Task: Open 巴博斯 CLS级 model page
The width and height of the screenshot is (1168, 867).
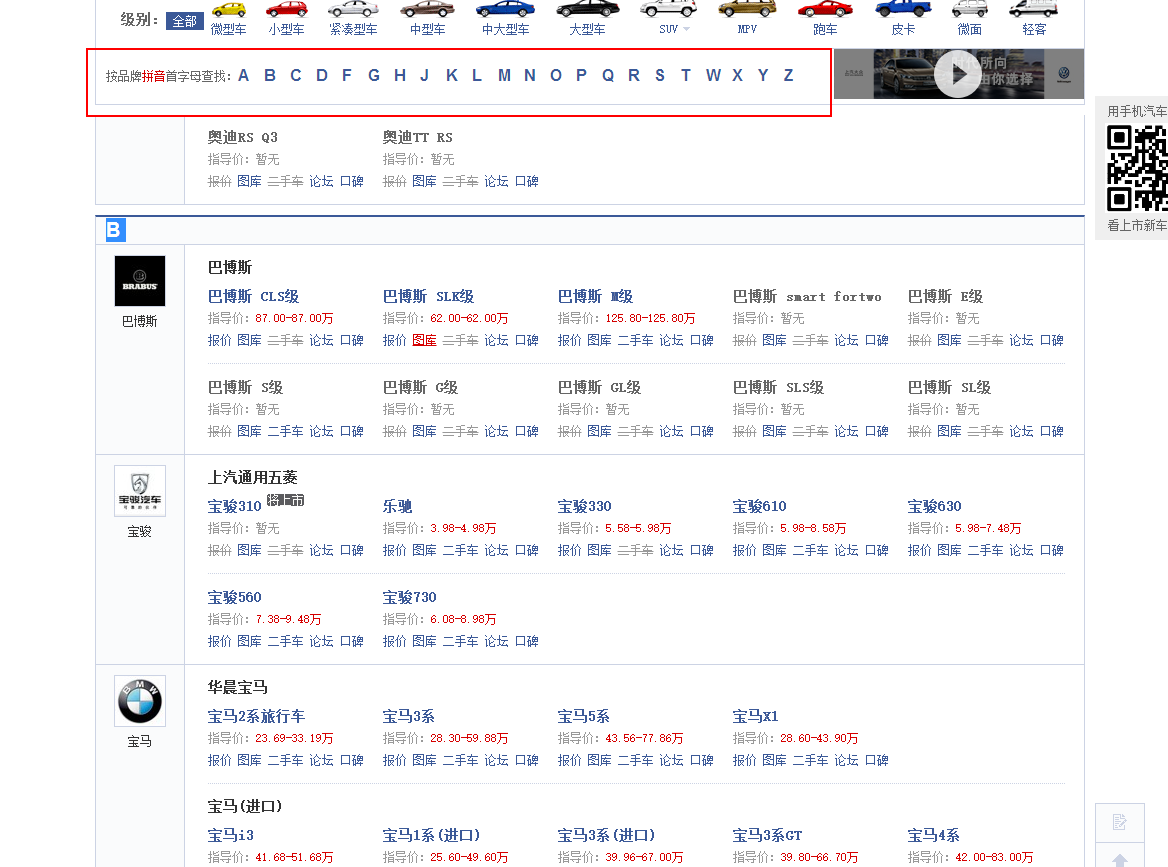Action: click(x=253, y=296)
